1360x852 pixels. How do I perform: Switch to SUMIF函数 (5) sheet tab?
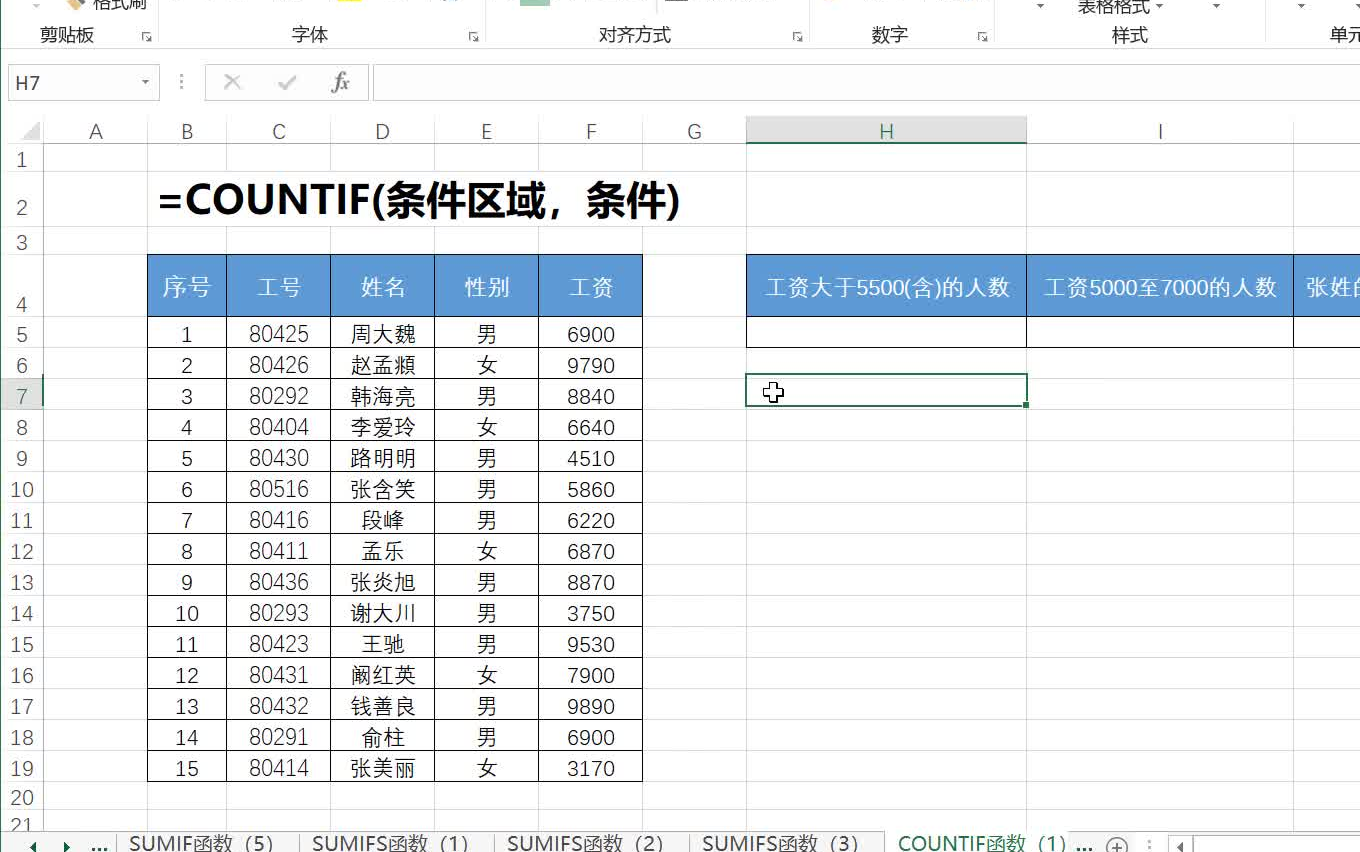201,844
